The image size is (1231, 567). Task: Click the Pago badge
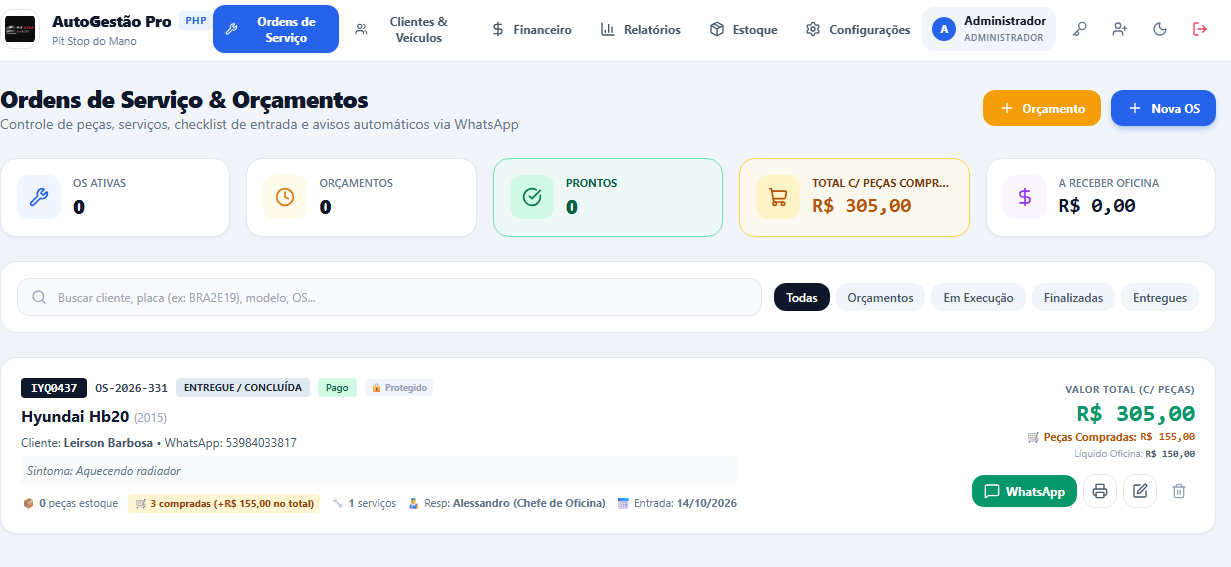click(337, 388)
